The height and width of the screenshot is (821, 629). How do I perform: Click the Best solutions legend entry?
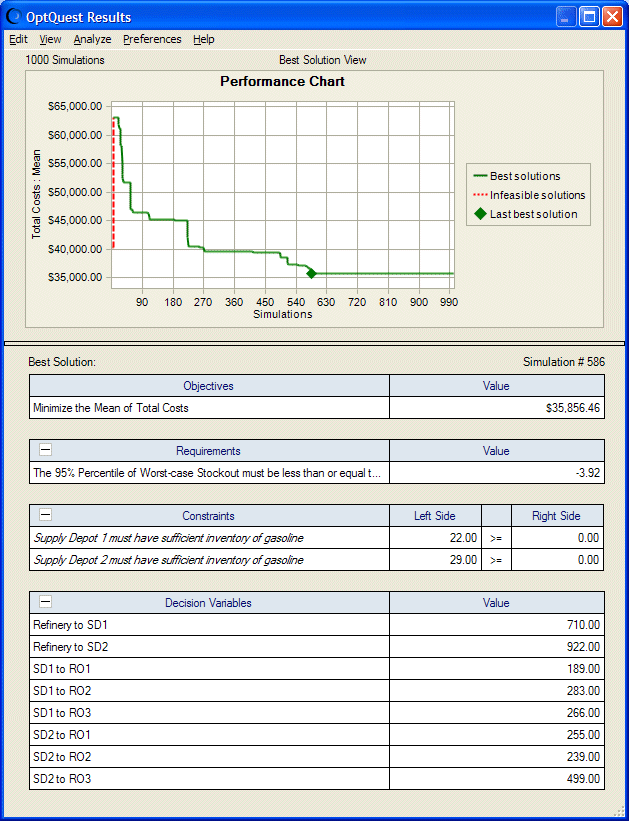pyautogui.click(x=516, y=176)
